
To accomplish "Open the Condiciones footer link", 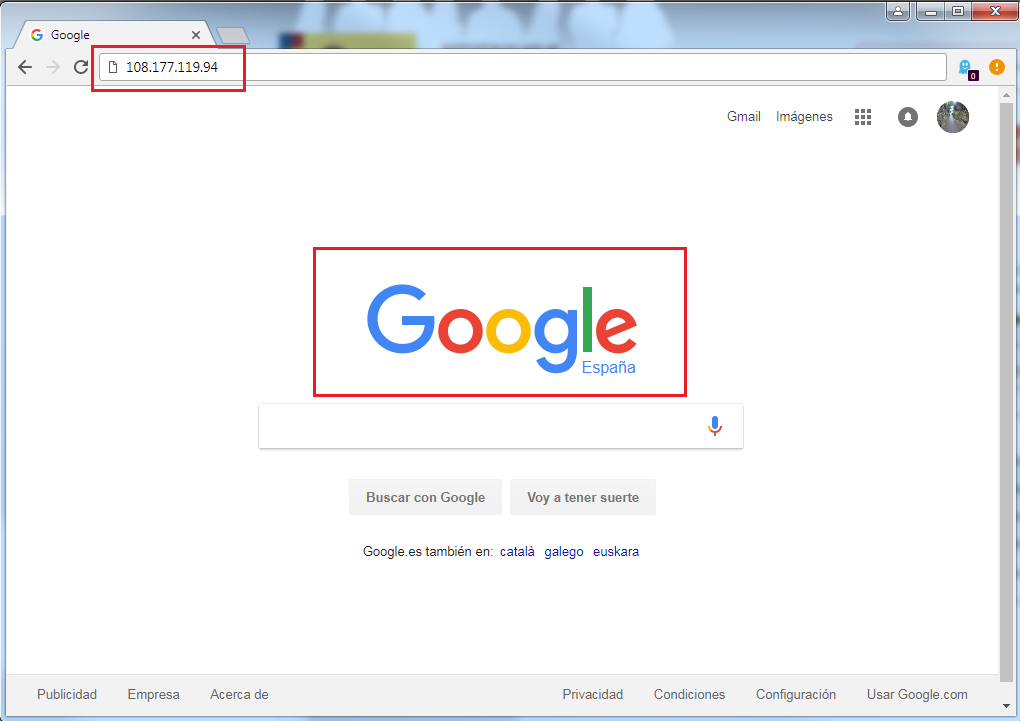I will coord(690,694).
